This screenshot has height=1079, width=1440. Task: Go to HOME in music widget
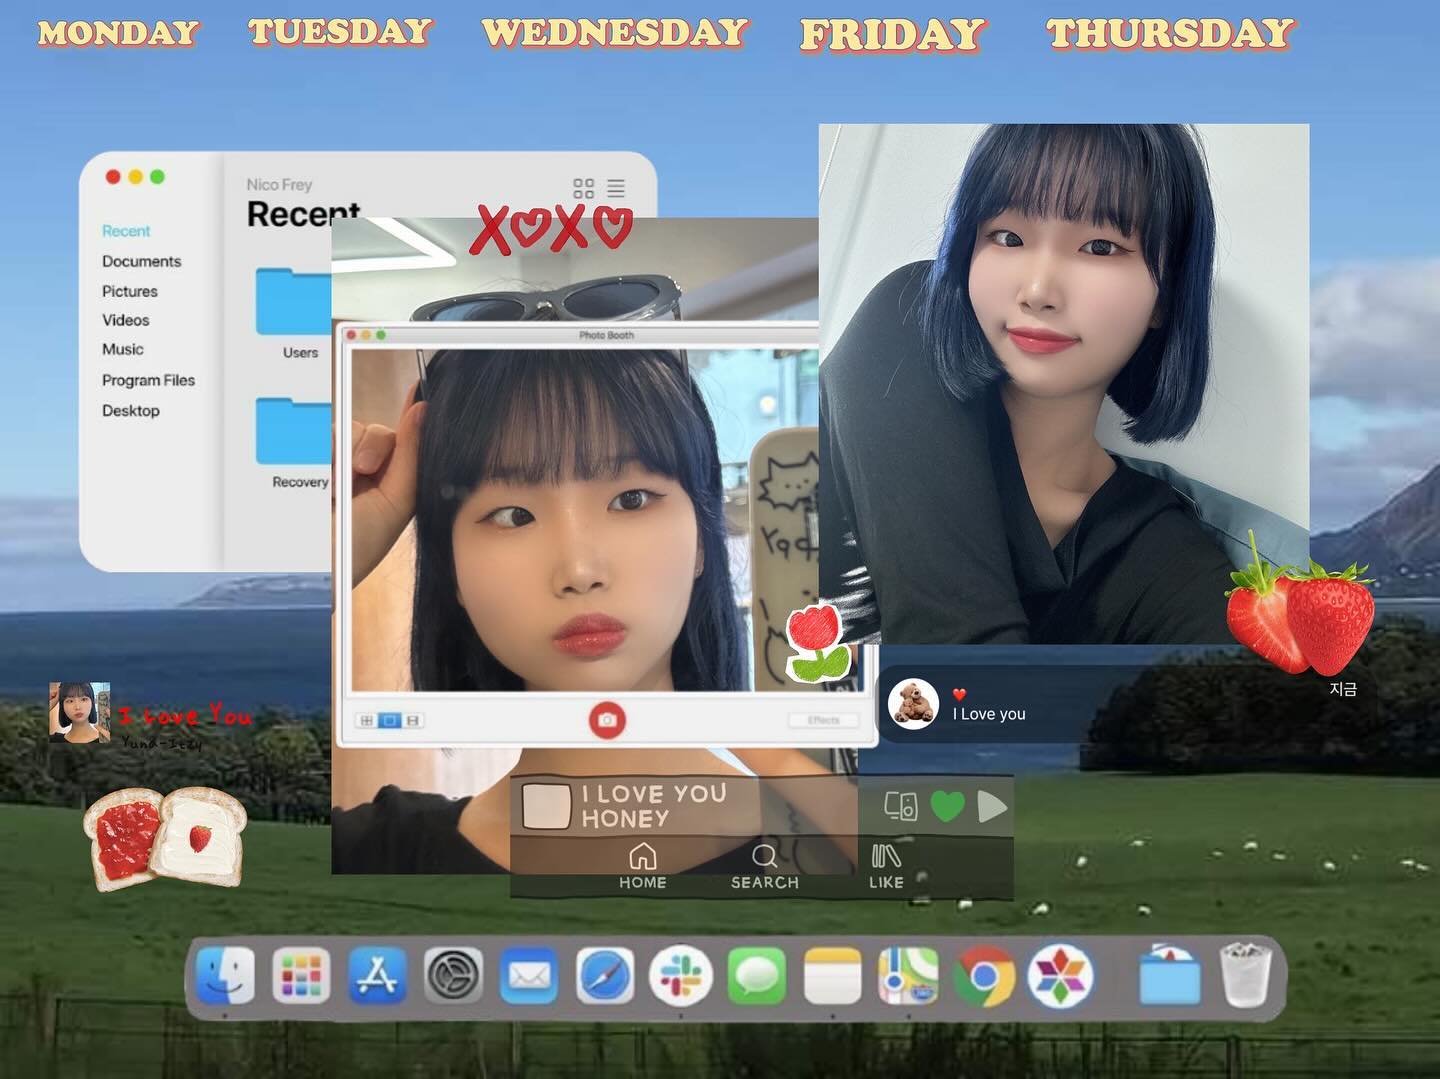642,866
